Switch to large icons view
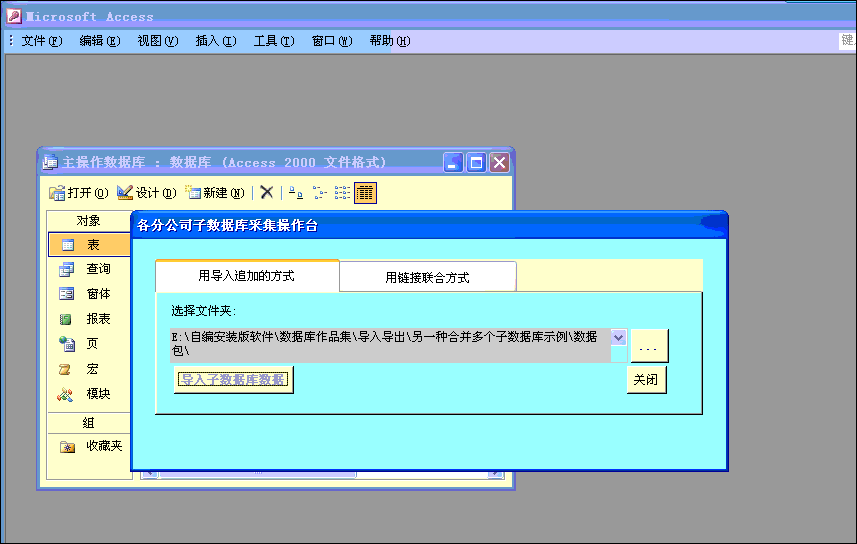This screenshot has width=857, height=544. coord(296,192)
